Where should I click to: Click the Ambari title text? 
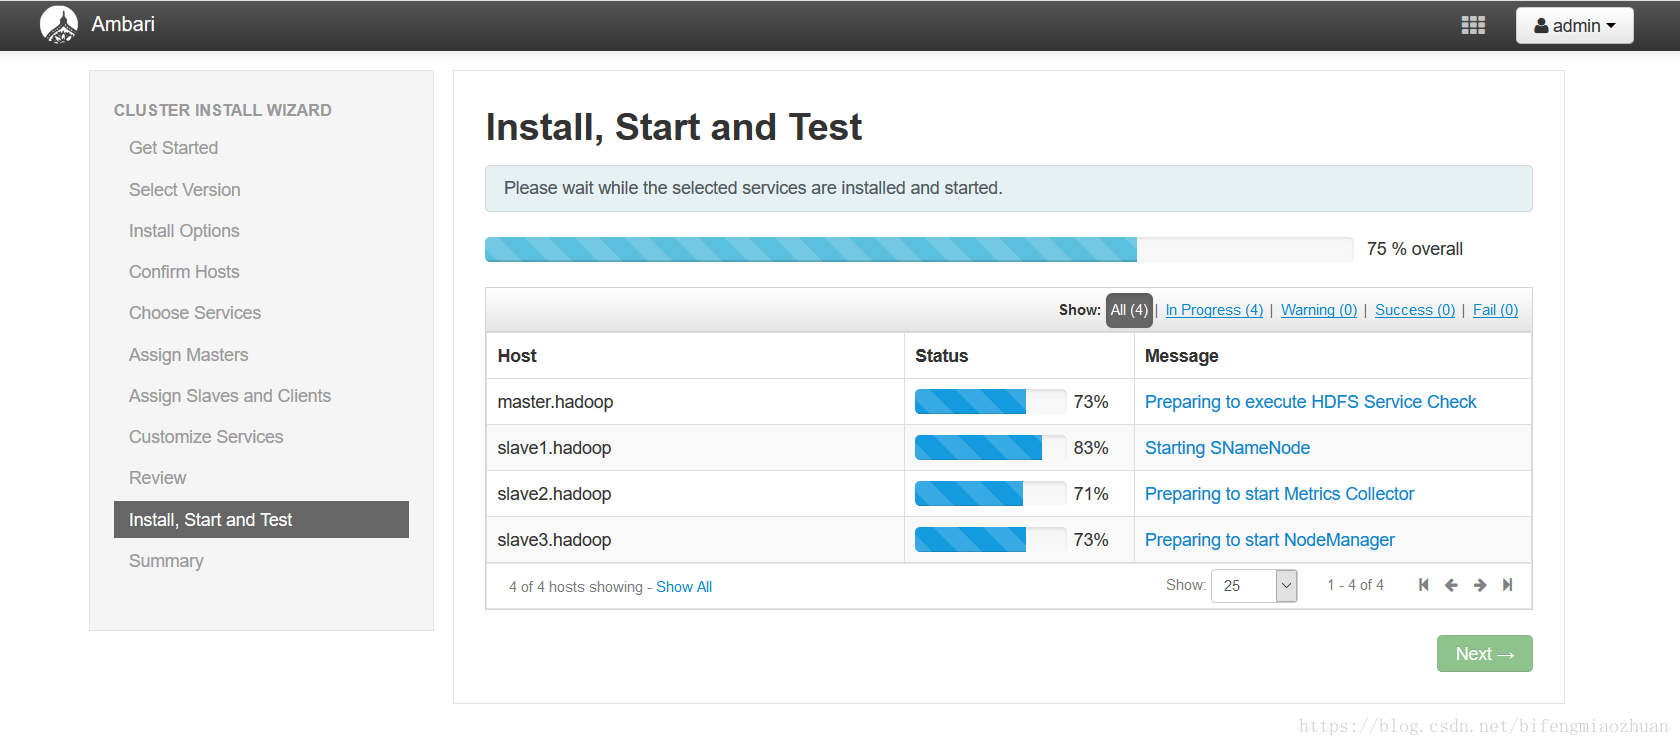coord(123,24)
